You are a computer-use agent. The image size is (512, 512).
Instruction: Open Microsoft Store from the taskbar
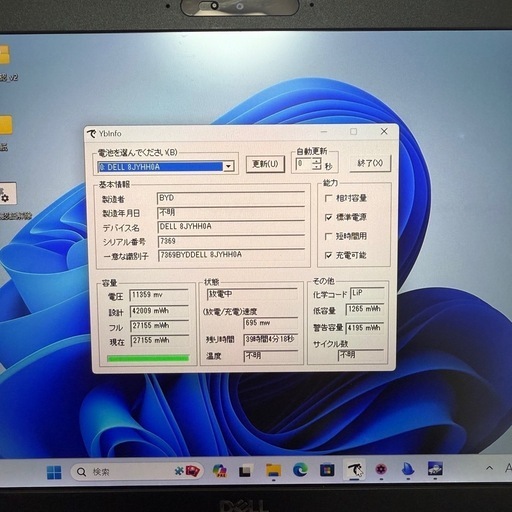coord(327,470)
